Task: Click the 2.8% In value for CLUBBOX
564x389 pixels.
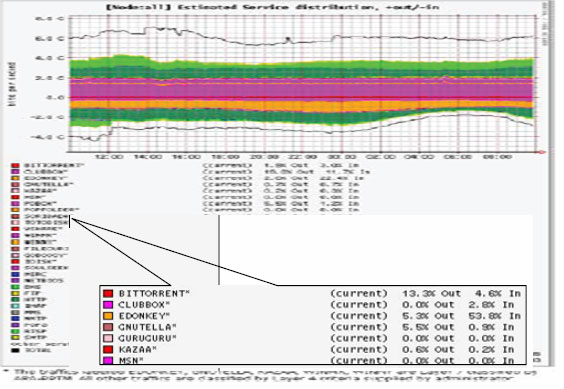Action: pos(491,305)
